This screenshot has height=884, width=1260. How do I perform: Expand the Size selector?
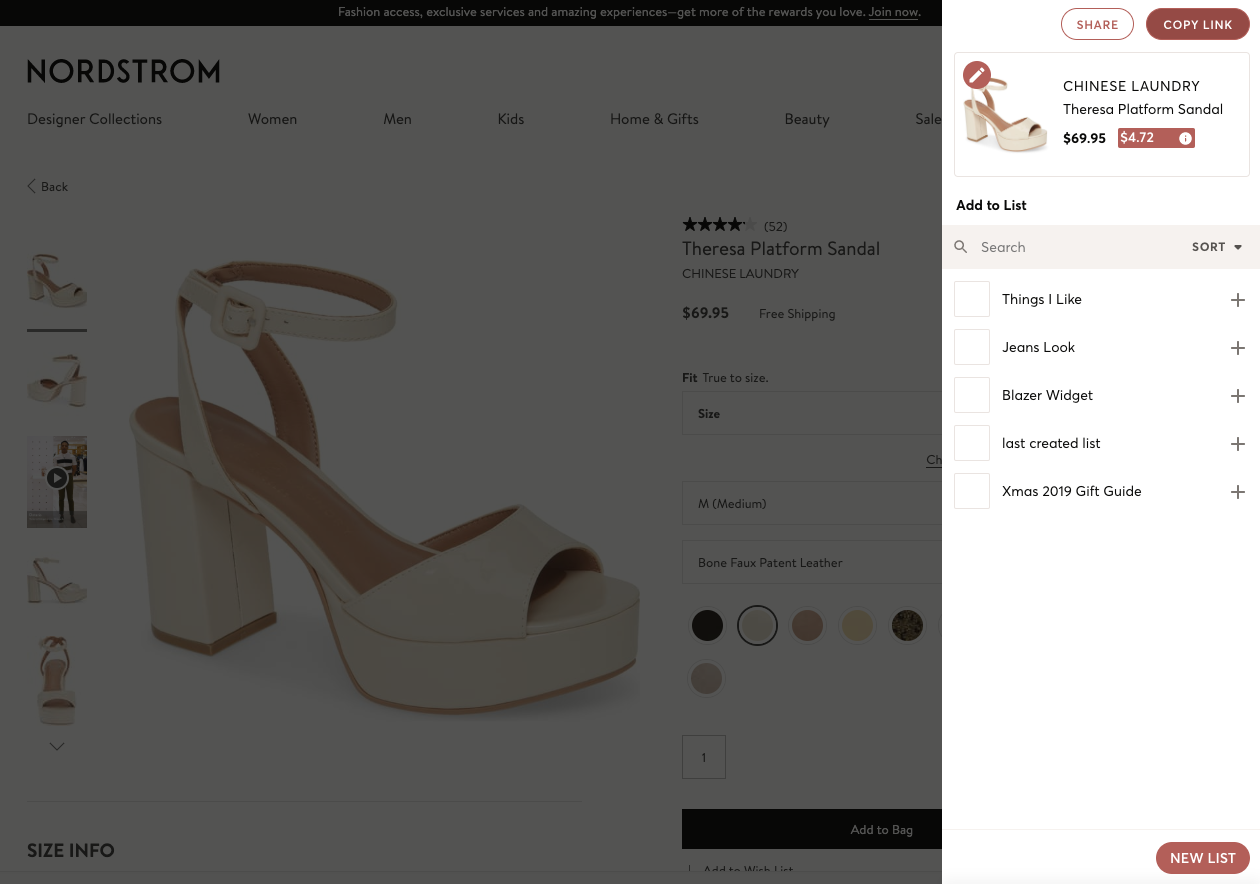810,414
